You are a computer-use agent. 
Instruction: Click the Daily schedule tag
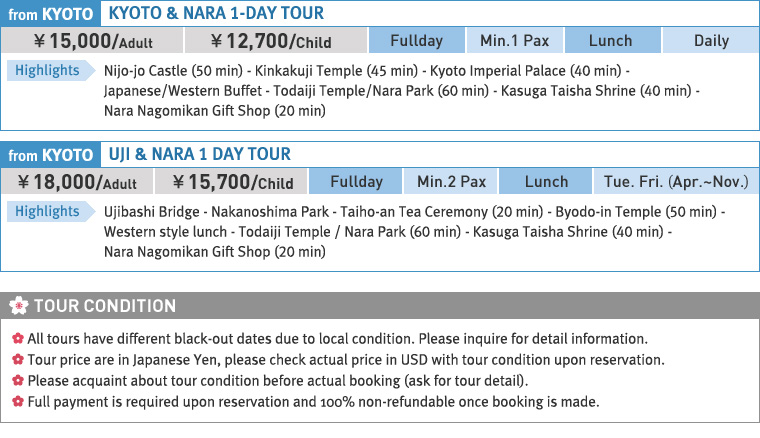pyautogui.click(x=711, y=41)
